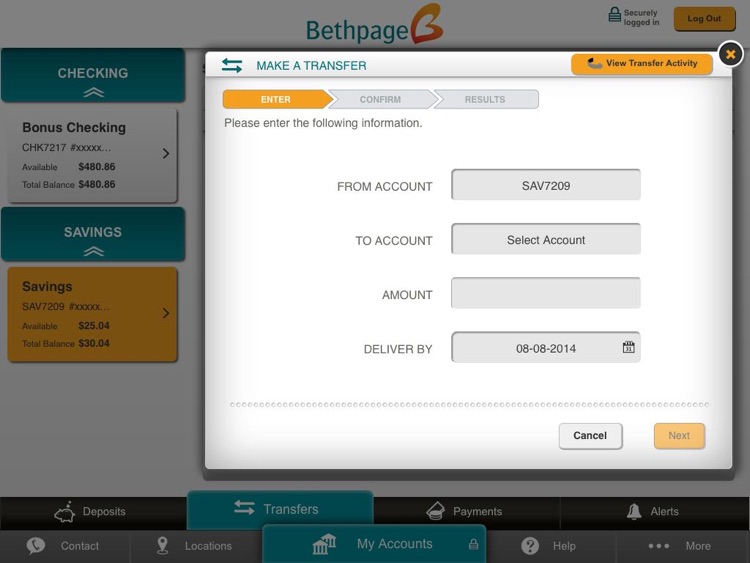This screenshot has width=750, height=563.
Task: Click the Bonus Checking account title
Action: pyautogui.click(x=74, y=128)
